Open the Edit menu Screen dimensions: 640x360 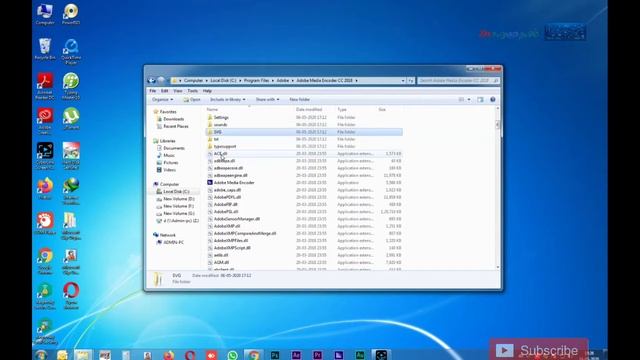point(164,91)
